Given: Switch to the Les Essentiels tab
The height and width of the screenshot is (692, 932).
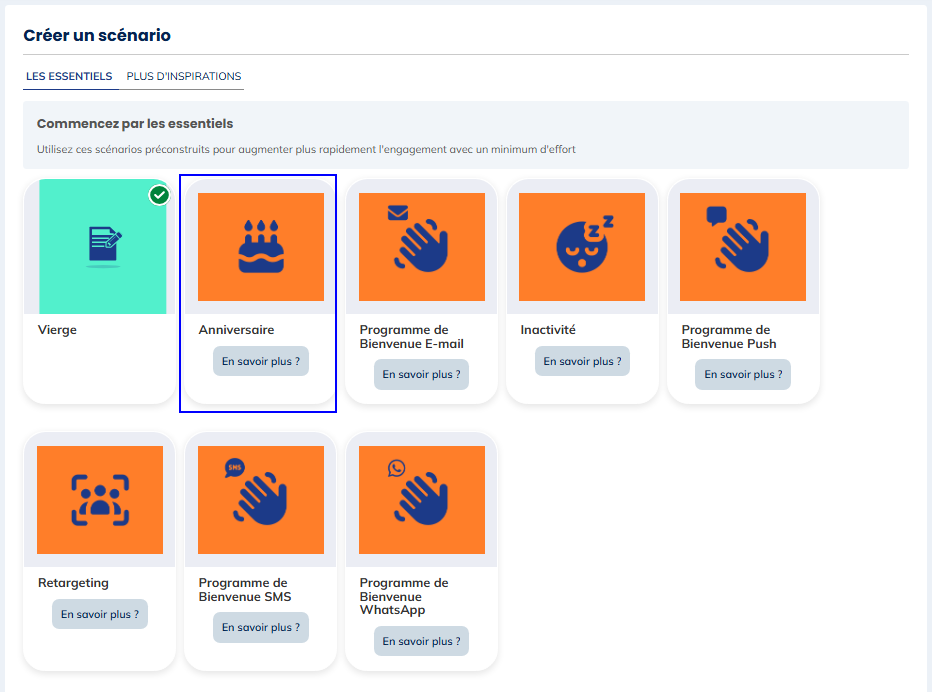Looking at the screenshot, I should (69, 77).
